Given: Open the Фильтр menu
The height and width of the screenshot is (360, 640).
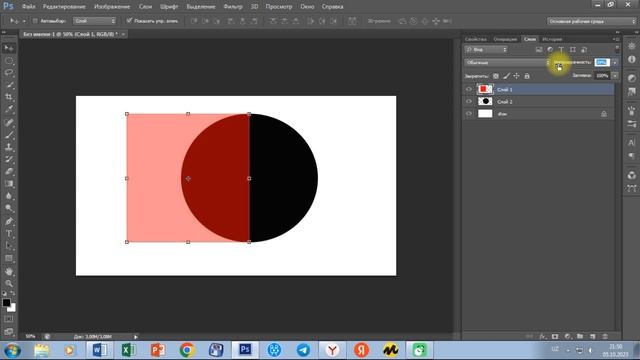Looking at the screenshot, I should (x=233, y=7).
